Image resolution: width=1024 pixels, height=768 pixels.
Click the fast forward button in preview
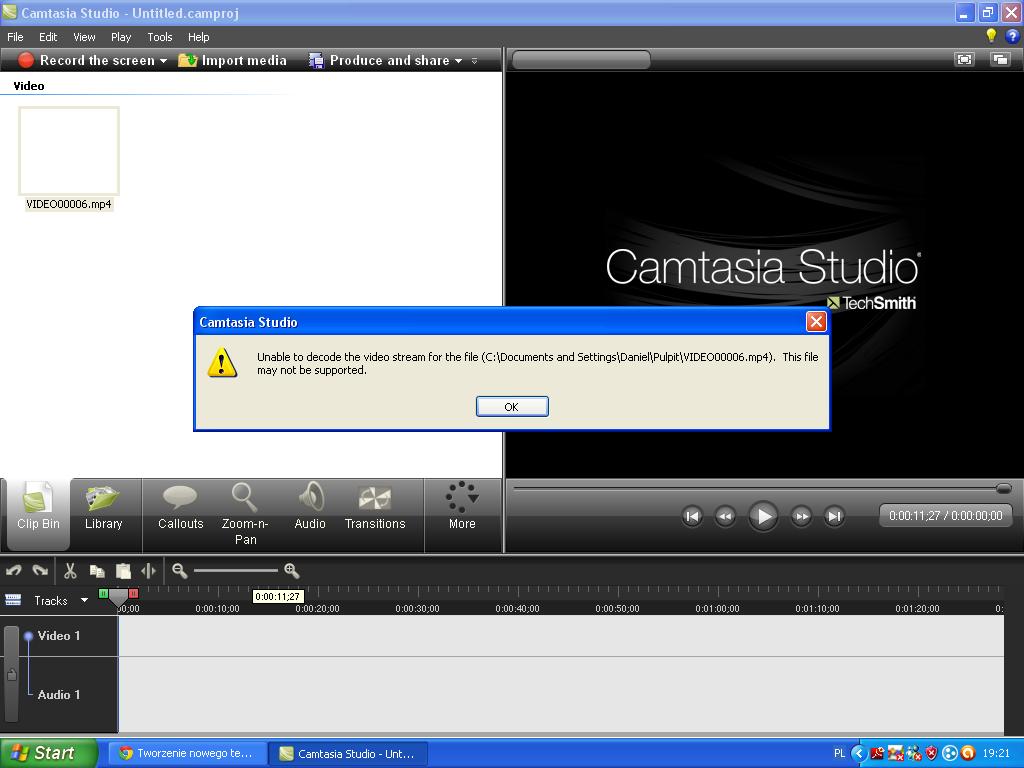[x=801, y=516]
